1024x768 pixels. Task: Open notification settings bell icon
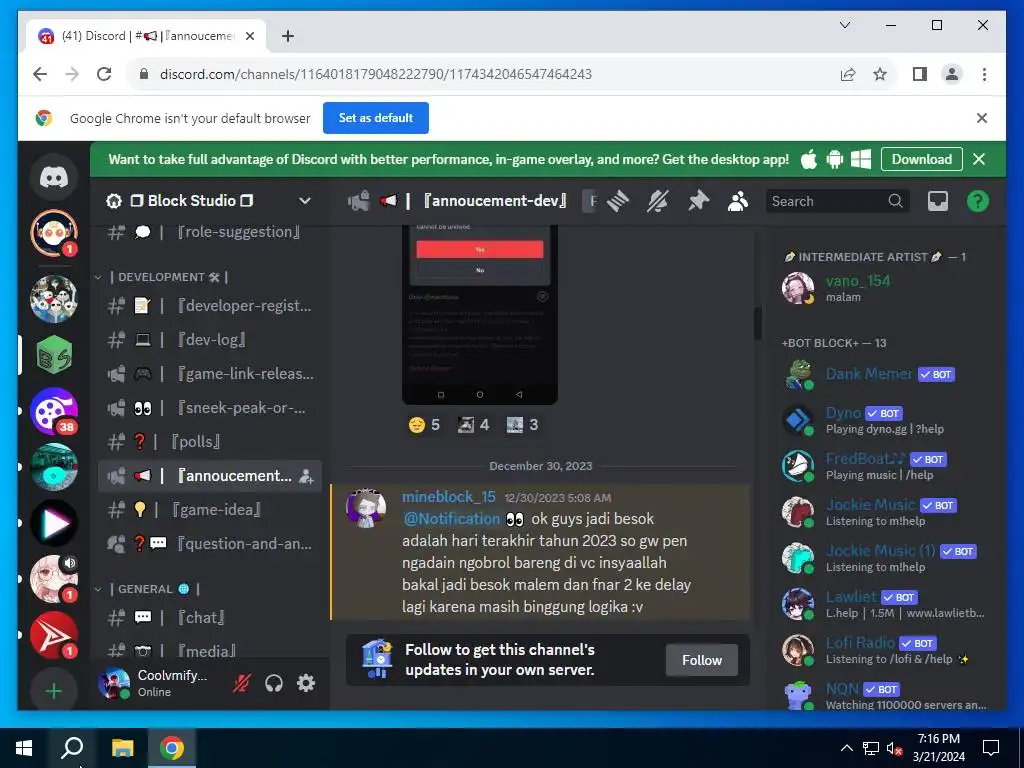pyautogui.click(x=658, y=201)
